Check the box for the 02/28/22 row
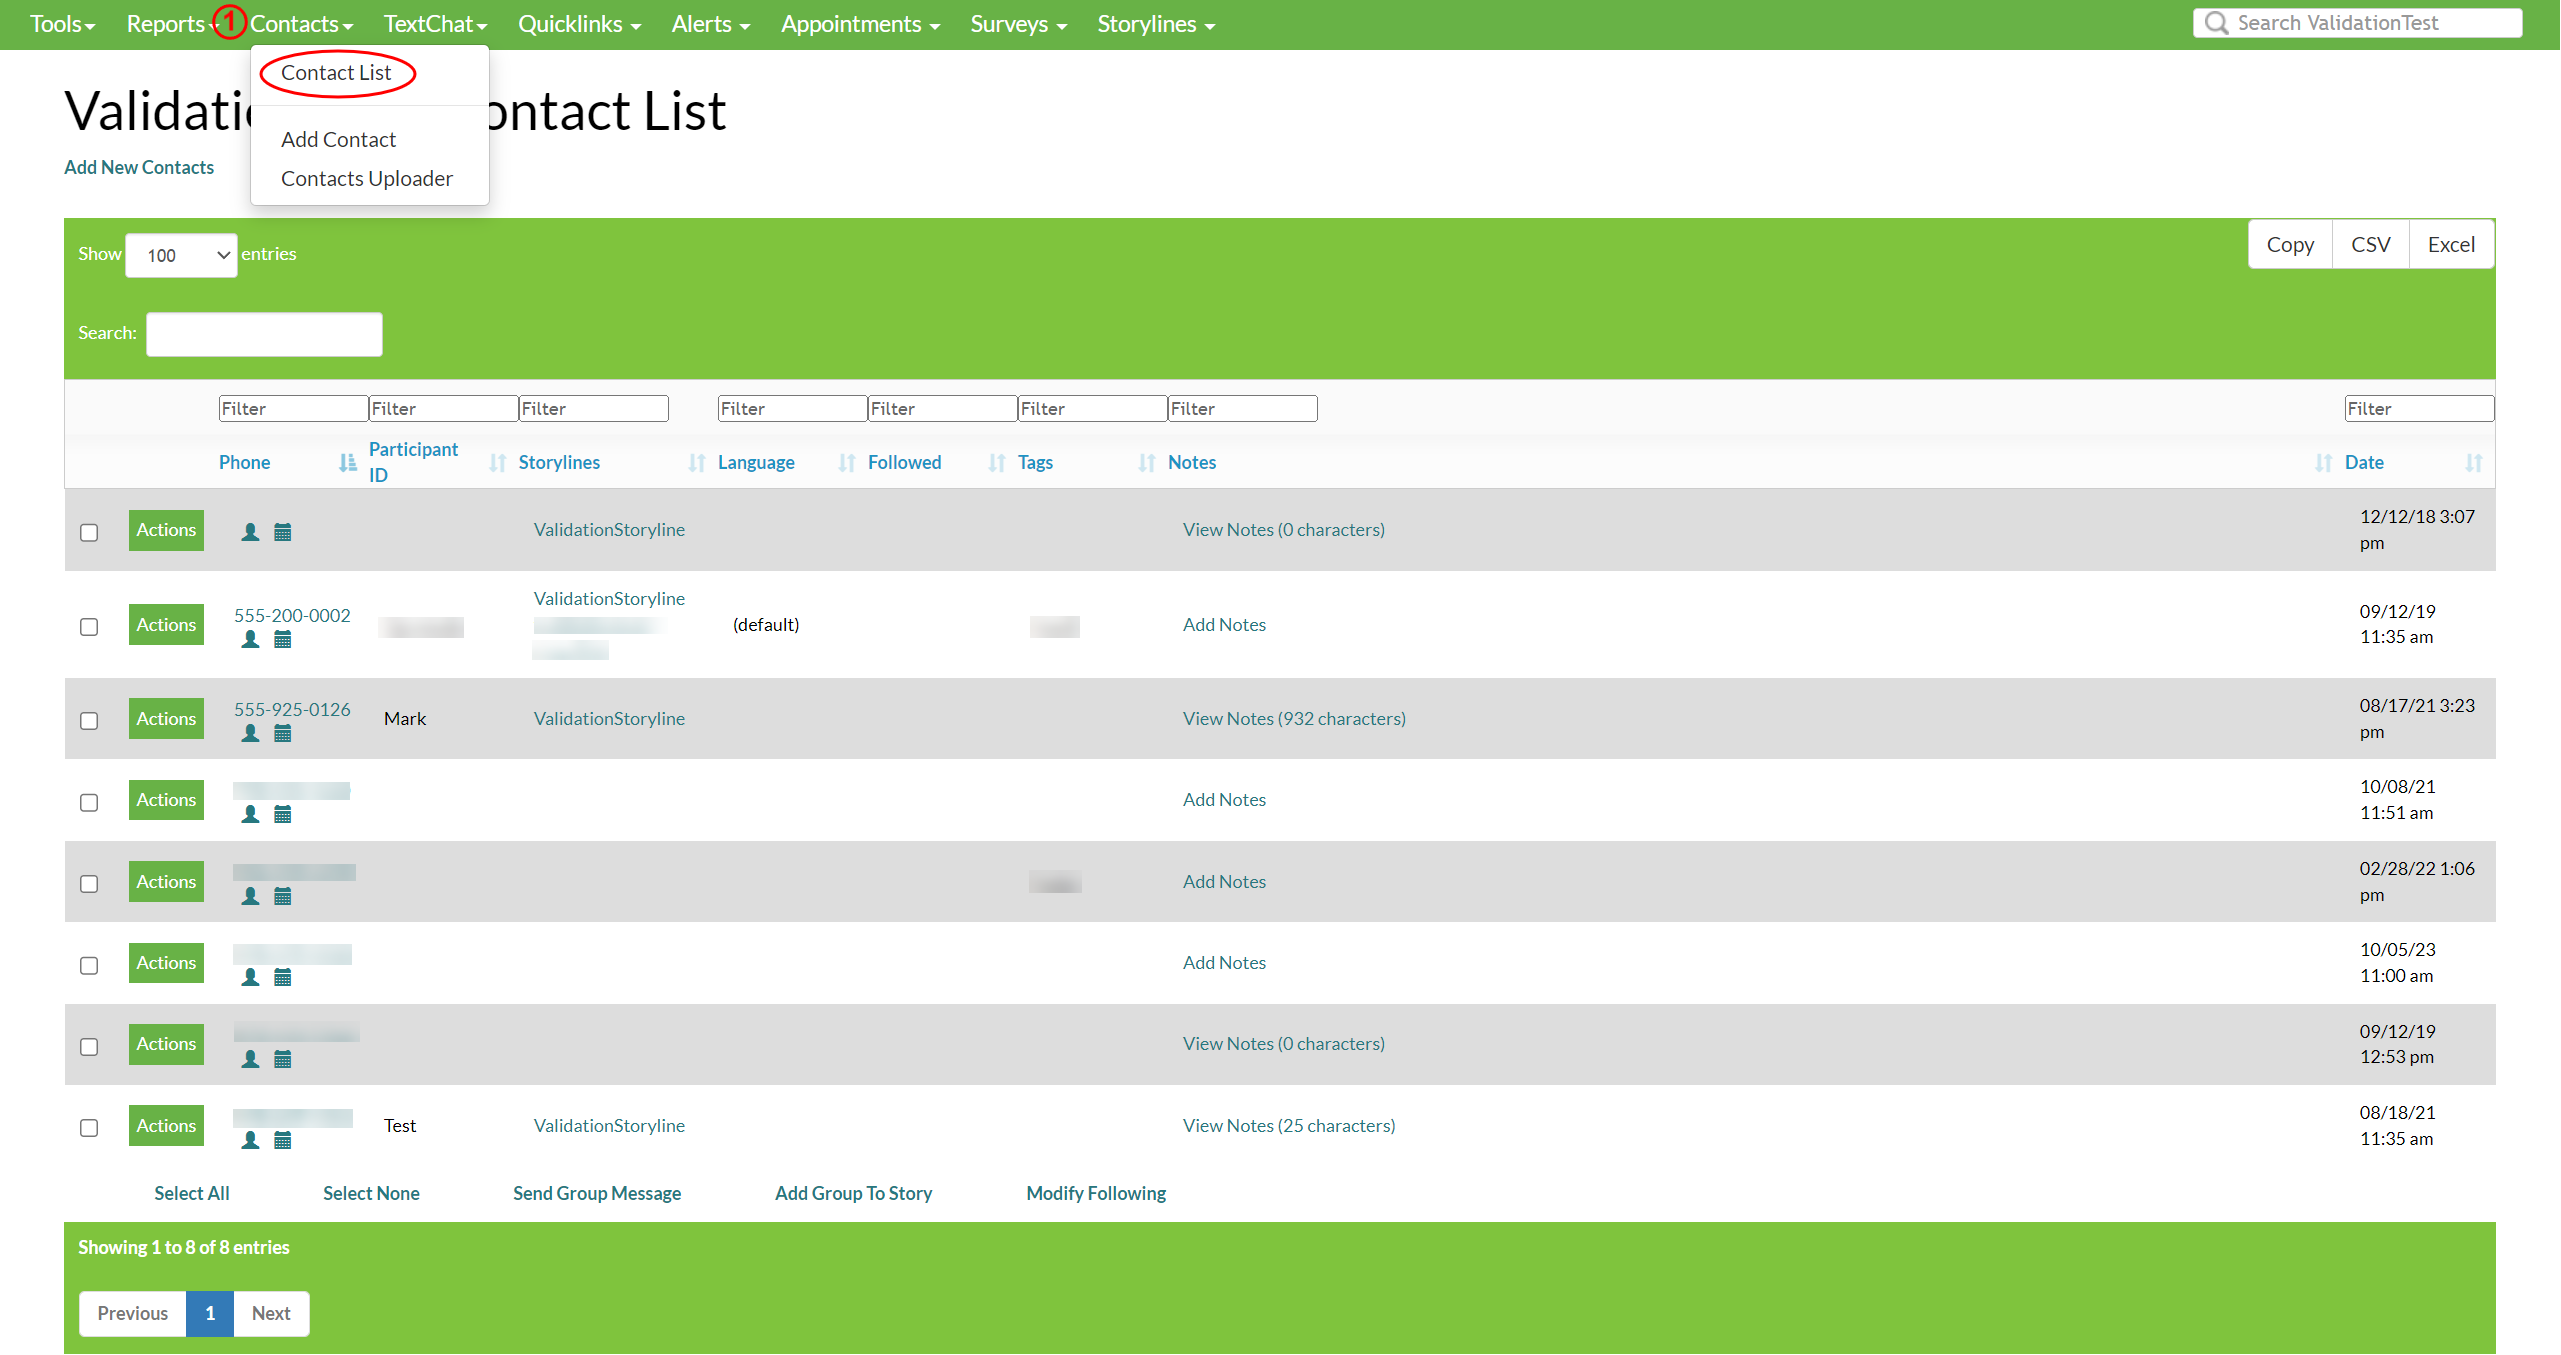2561x1355 pixels. (x=89, y=883)
